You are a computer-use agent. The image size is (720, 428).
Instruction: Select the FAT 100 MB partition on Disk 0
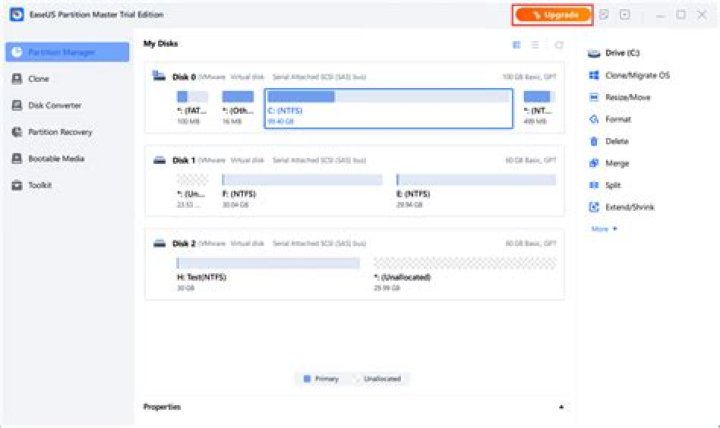pyautogui.click(x=192, y=109)
